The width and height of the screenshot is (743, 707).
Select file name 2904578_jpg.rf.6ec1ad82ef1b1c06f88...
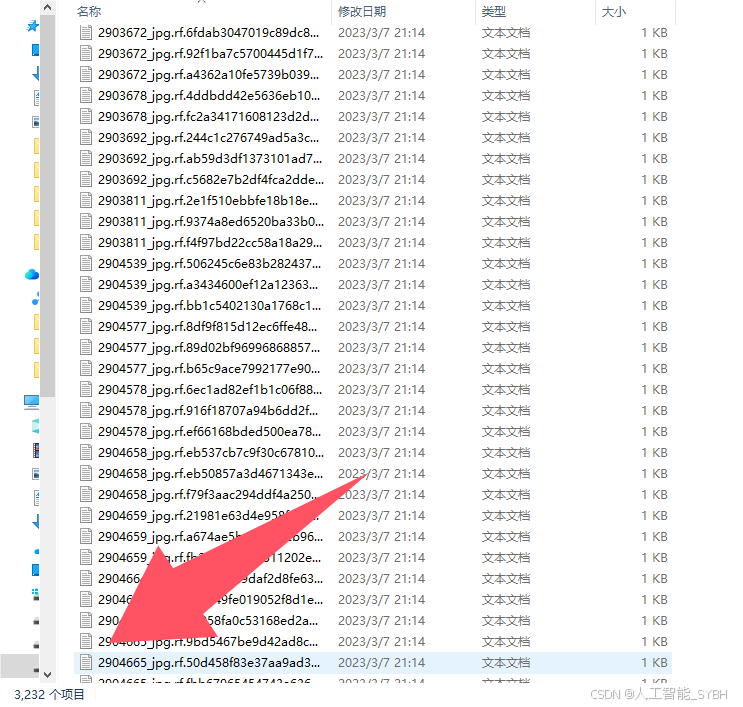(210, 390)
